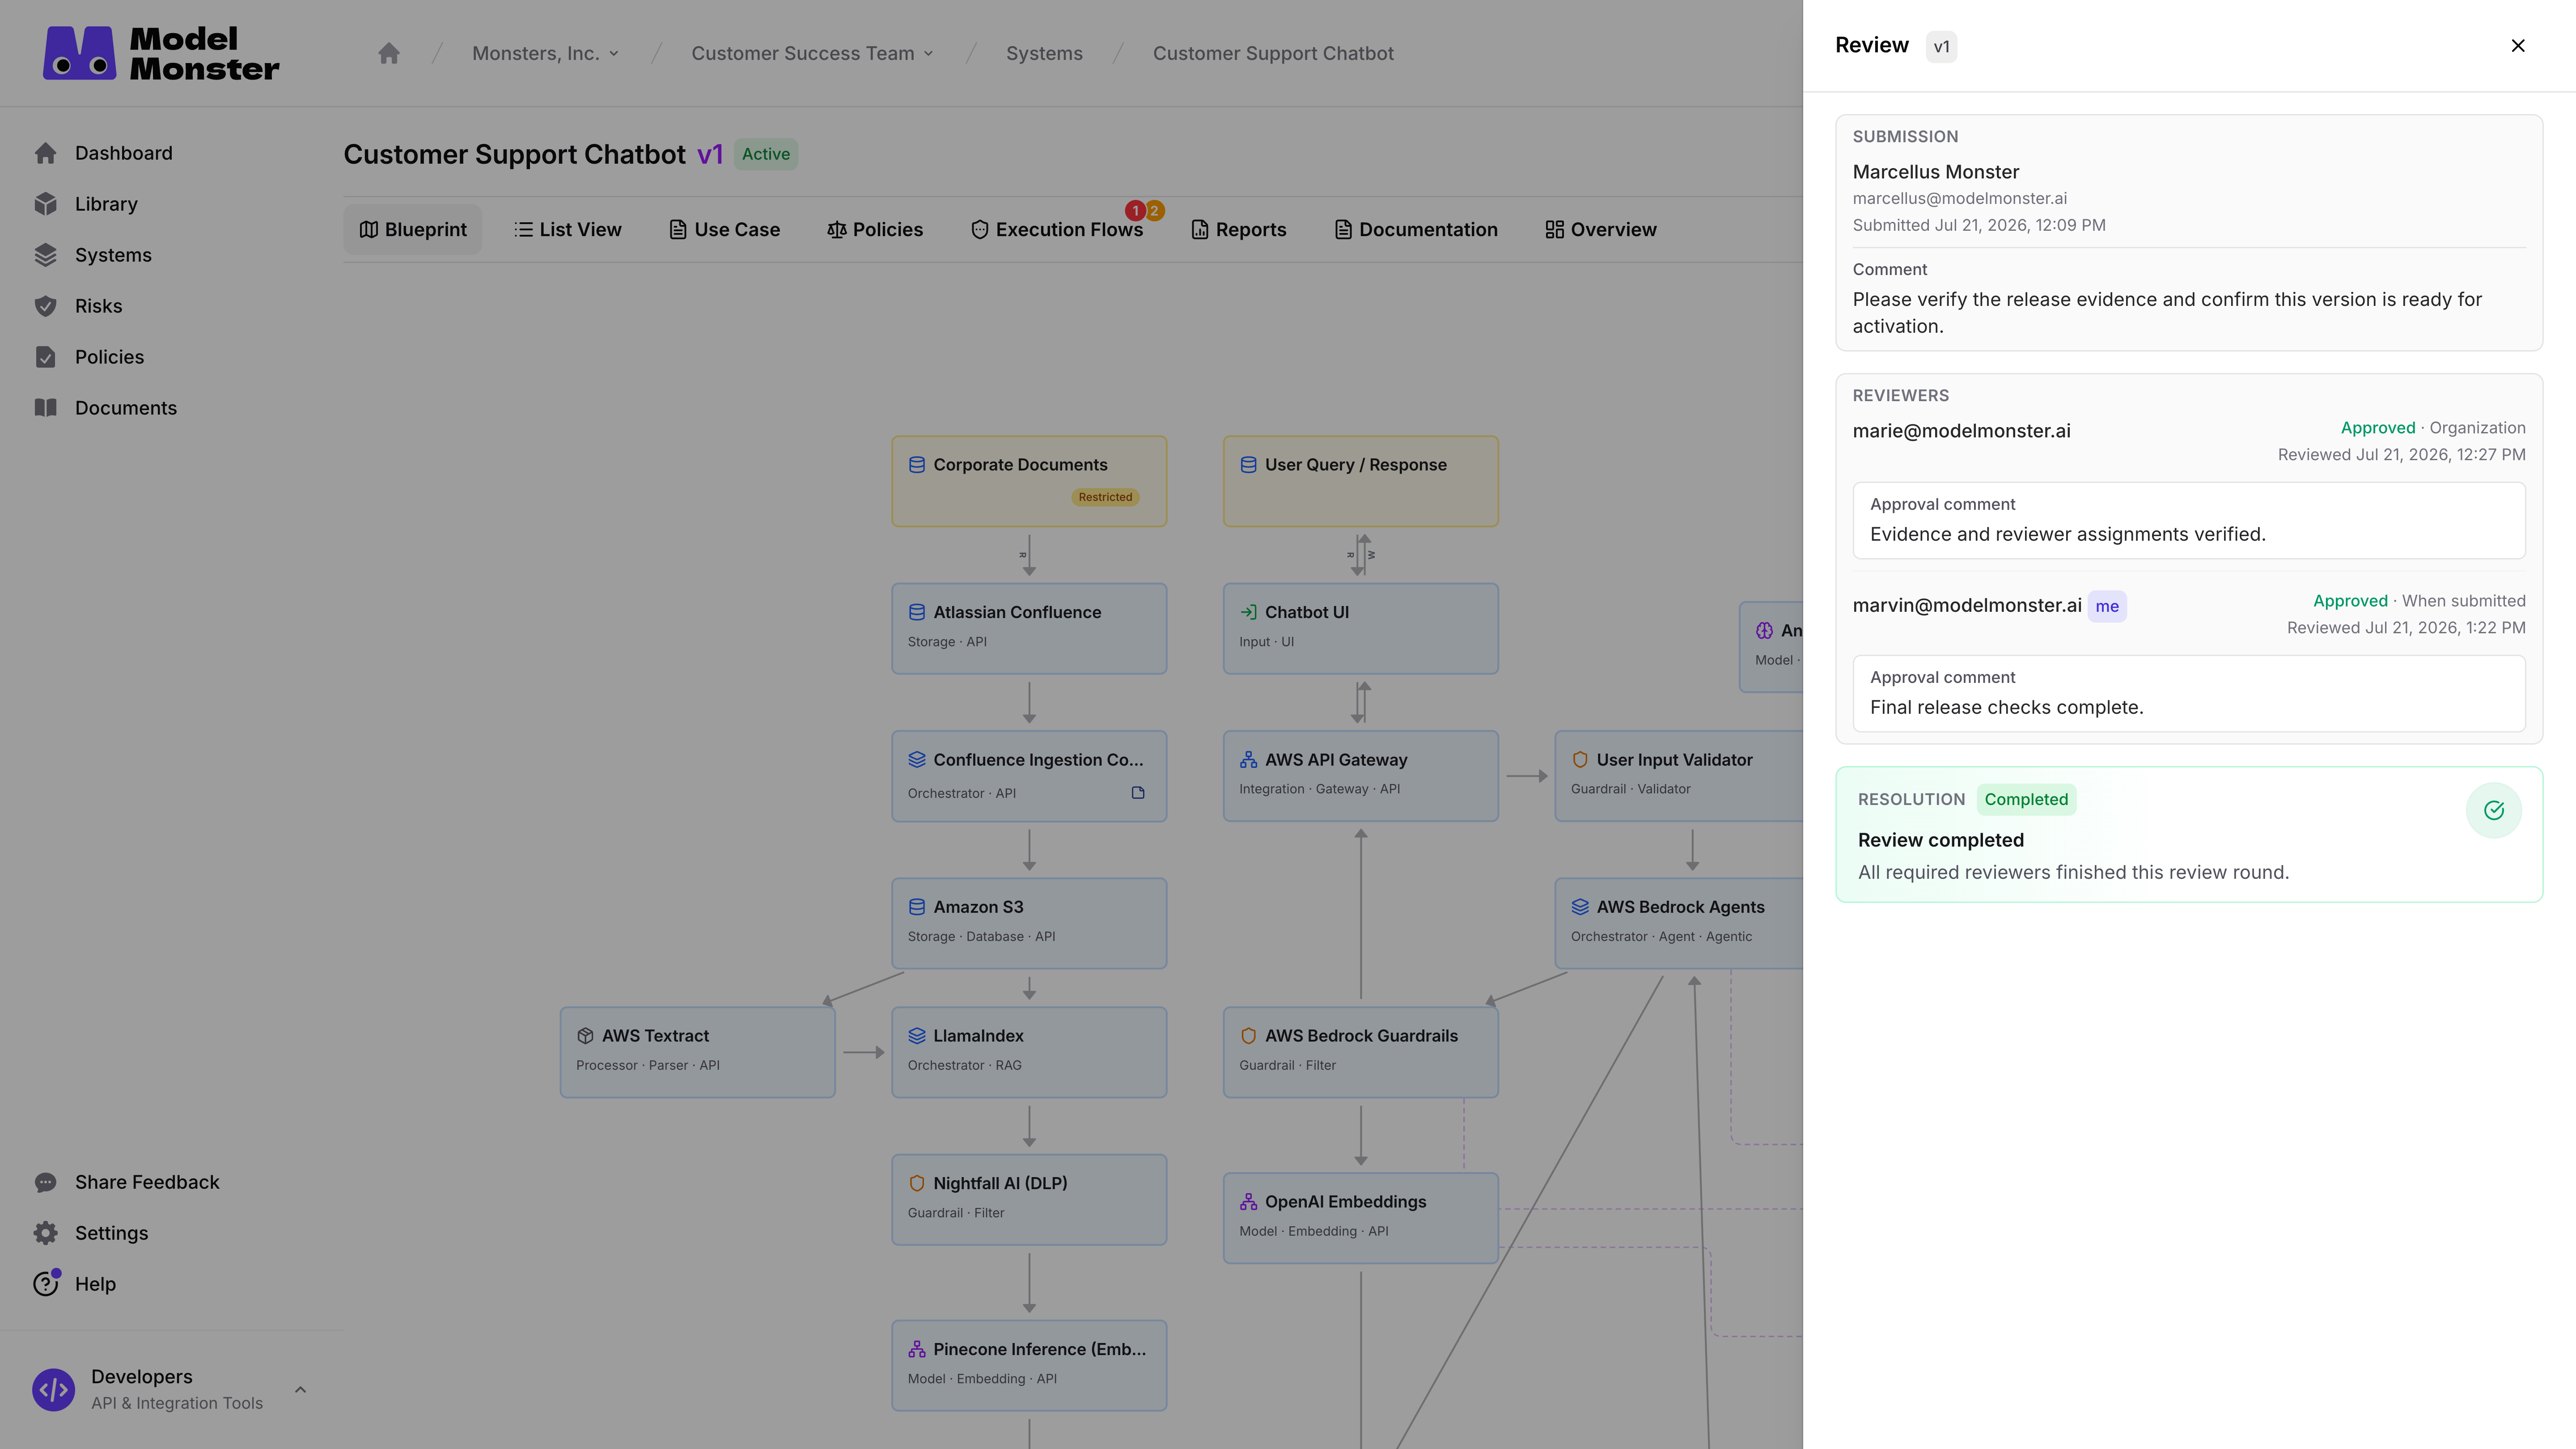Click the v1 badge in Review header
The width and height of the screenshot is (2576, 1449).
1941,47
